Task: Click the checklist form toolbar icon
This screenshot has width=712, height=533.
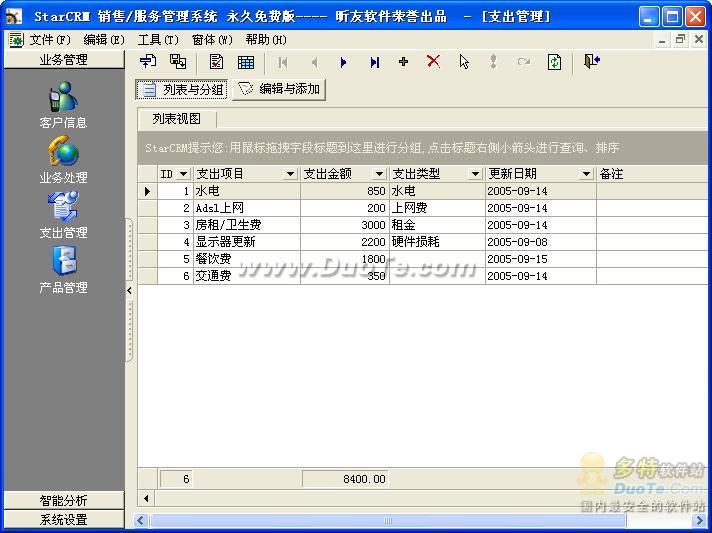Action: 216,61
